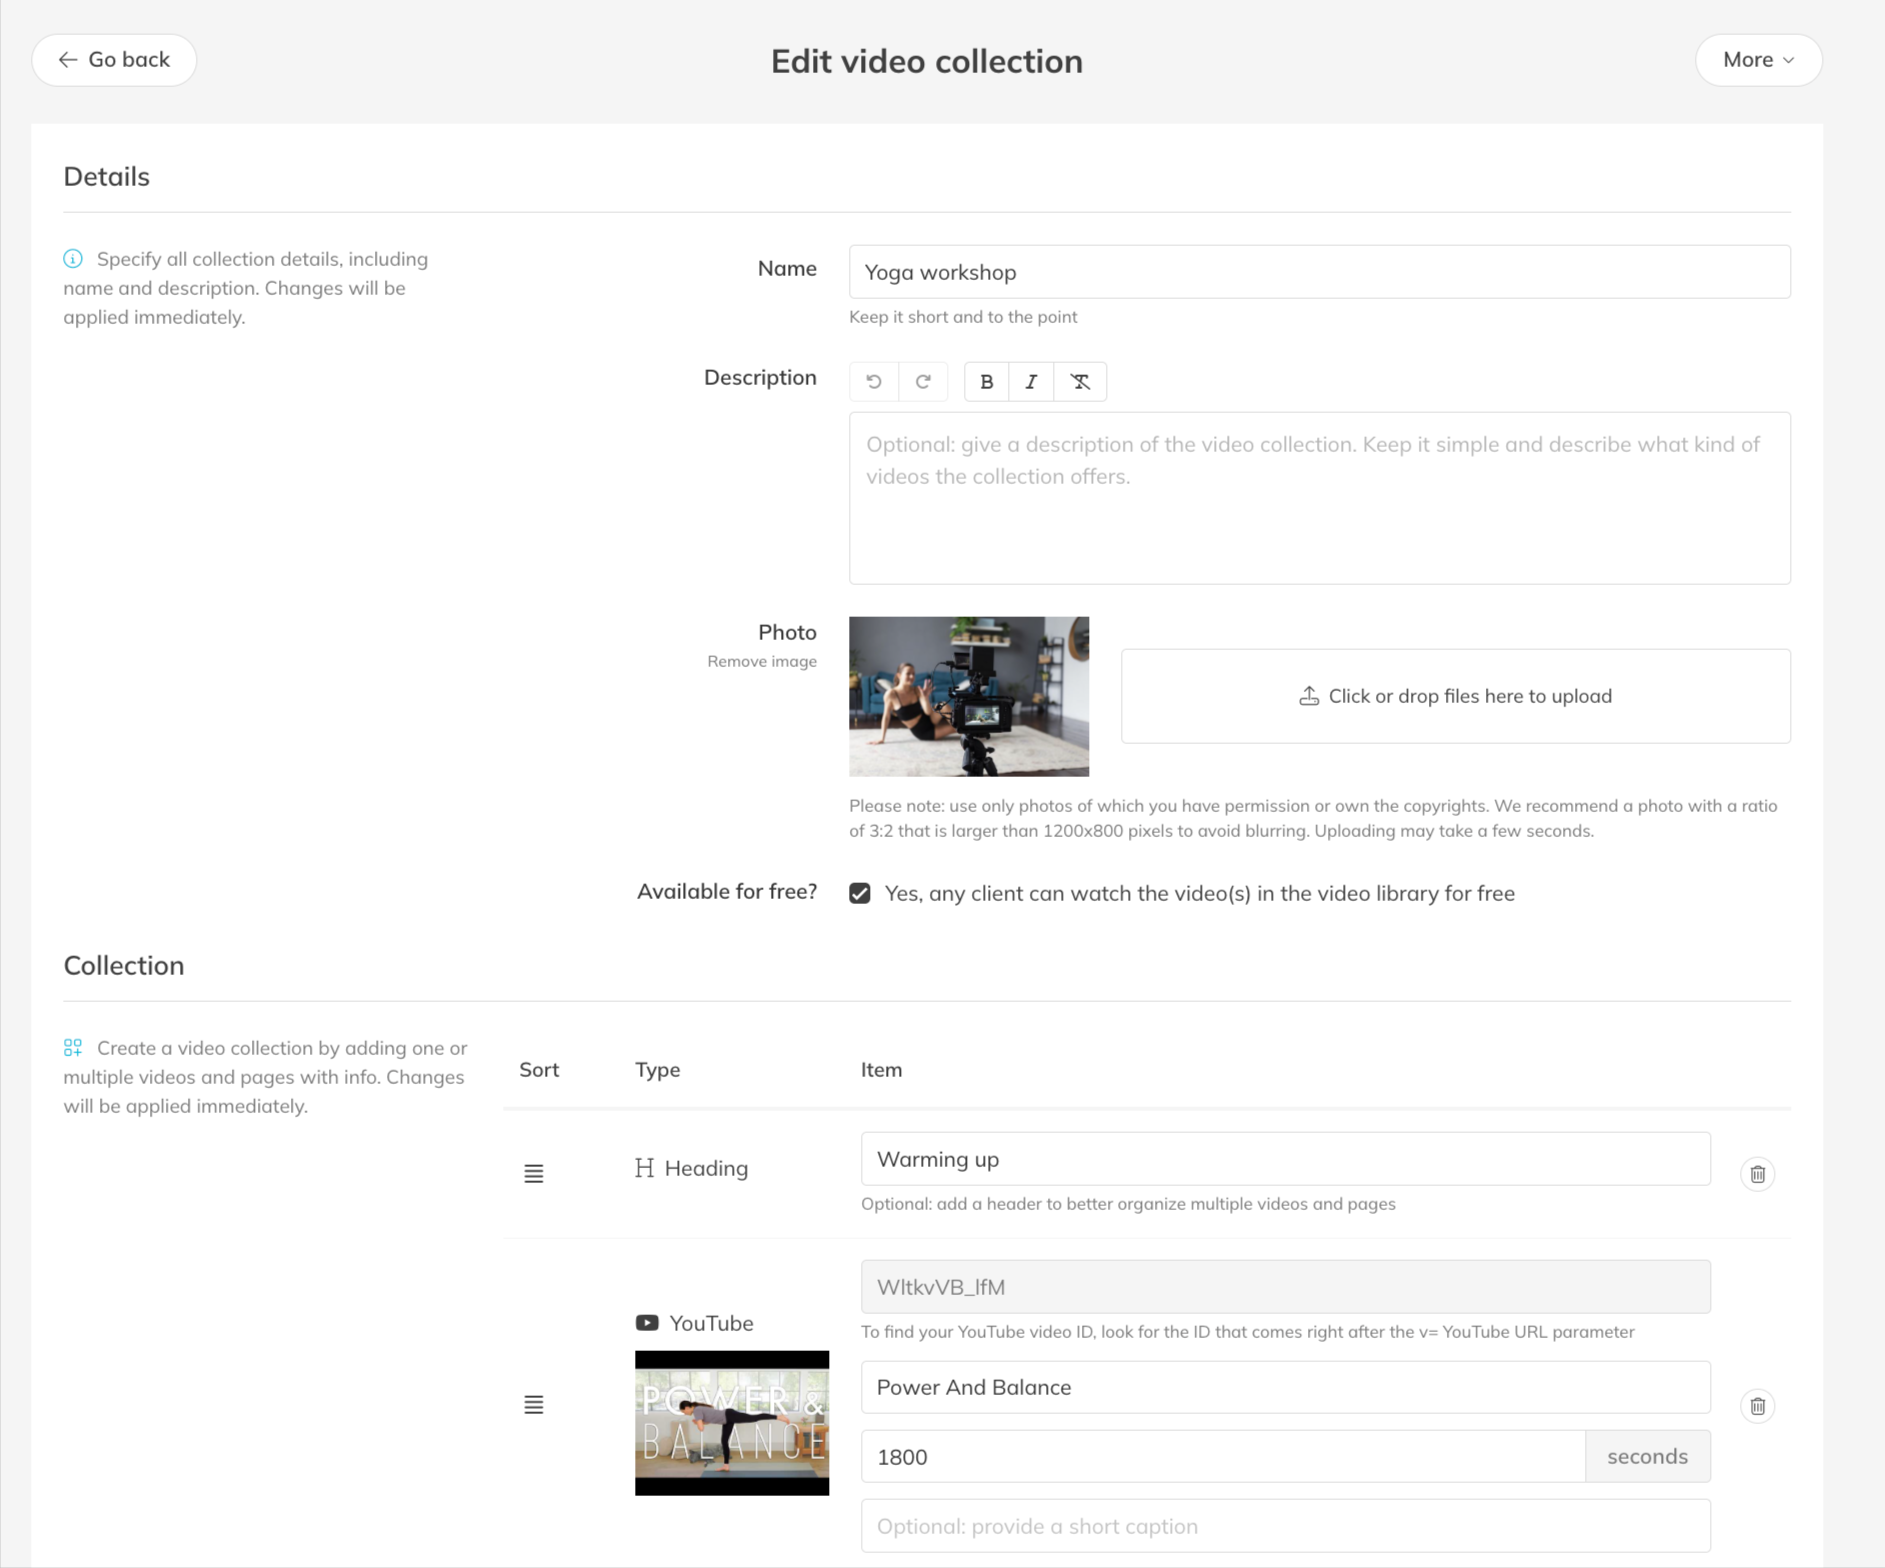Click the undo icon in description toolbar
Viewport: 1885px width, 1568px height.
[874, 382]
